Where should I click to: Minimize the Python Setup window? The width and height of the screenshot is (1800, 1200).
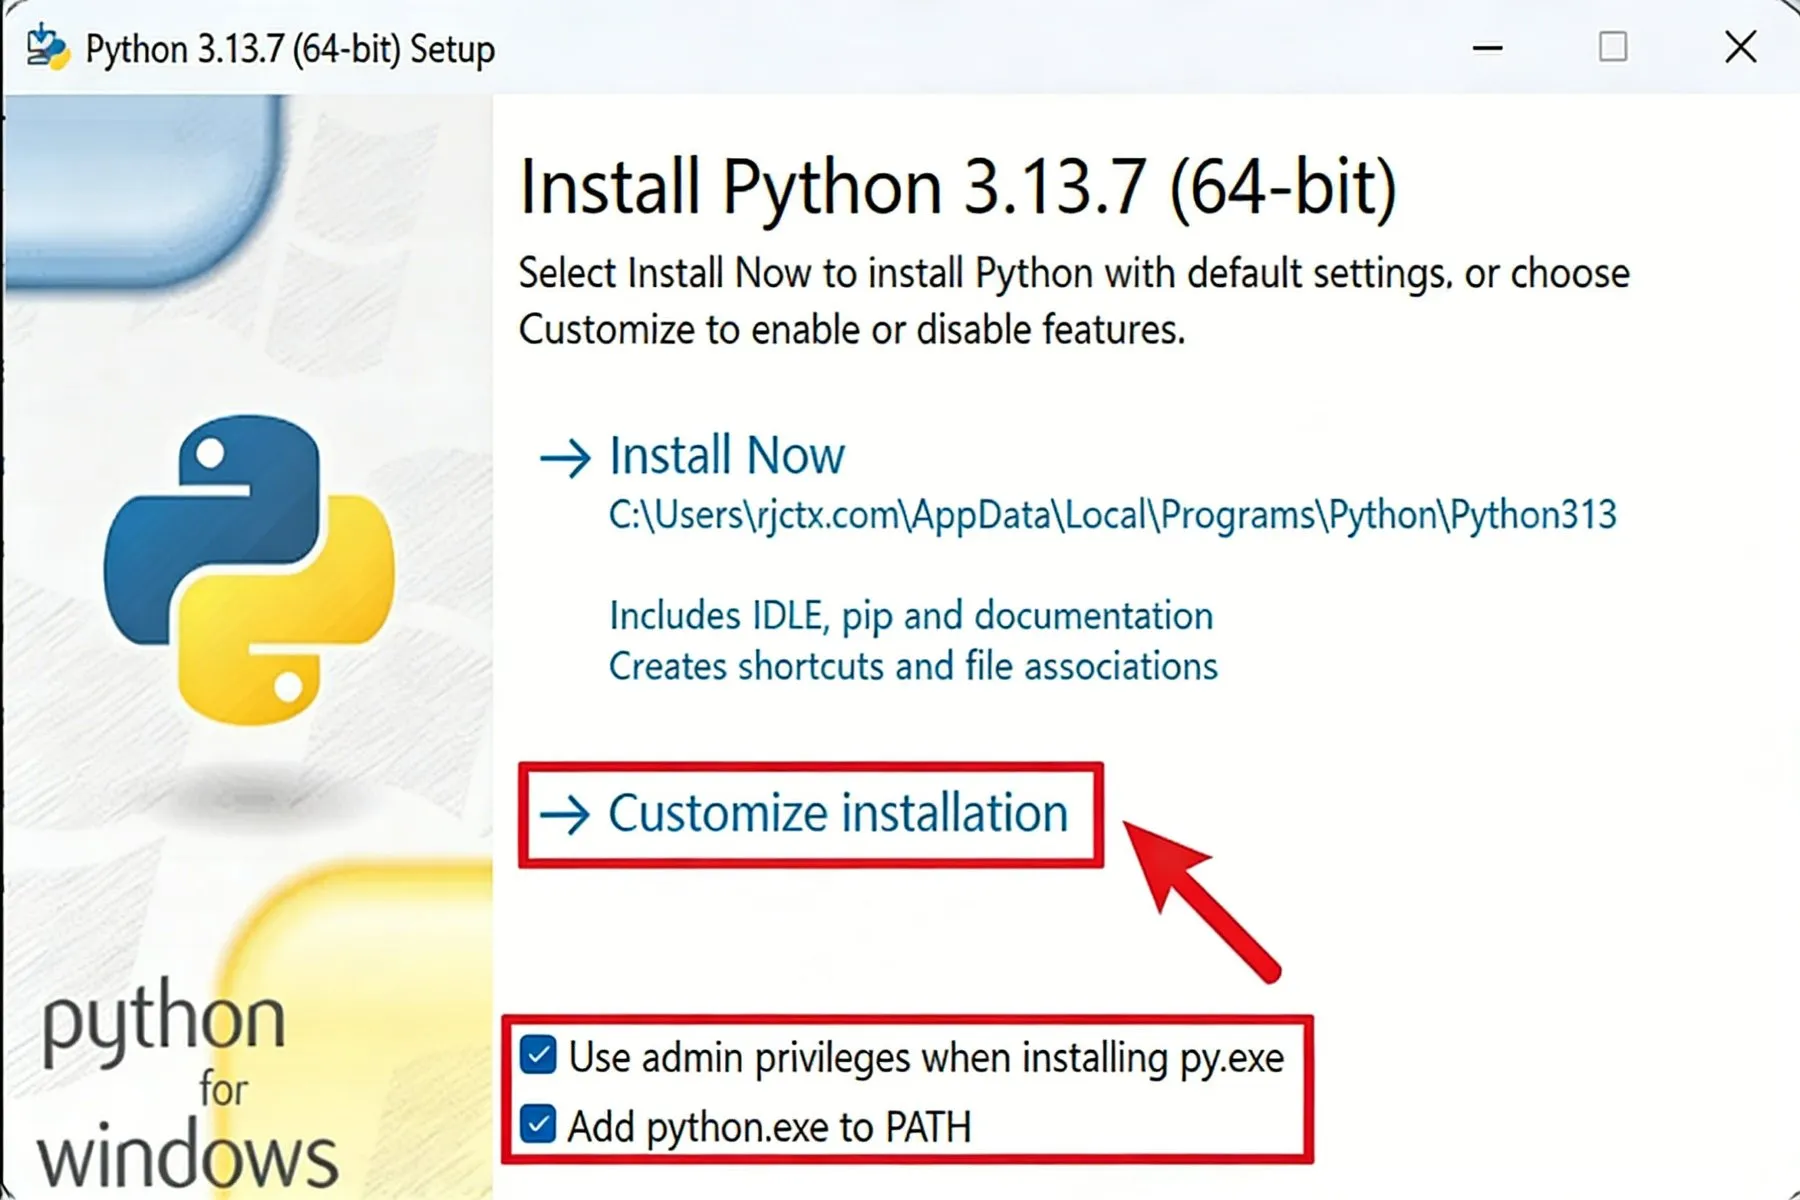coord(1487,47)
